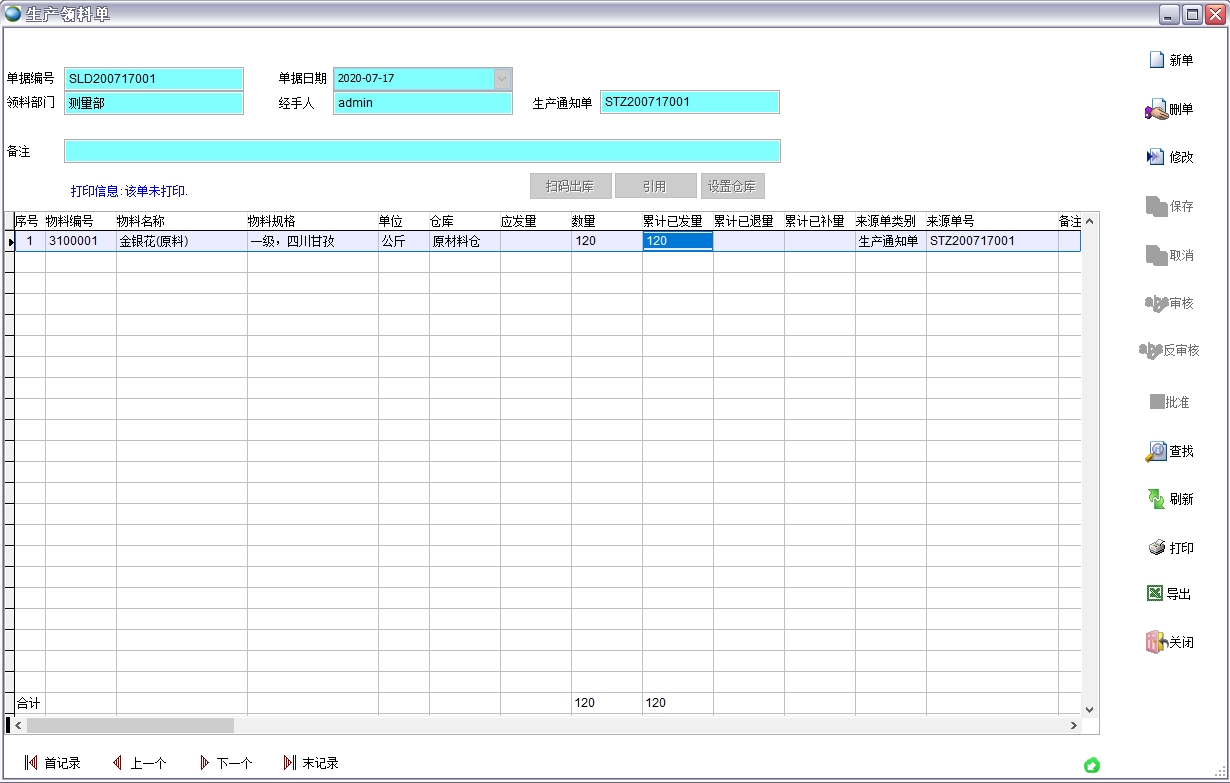Click the vertical scrollbar down arrow

click(1090, 709)
